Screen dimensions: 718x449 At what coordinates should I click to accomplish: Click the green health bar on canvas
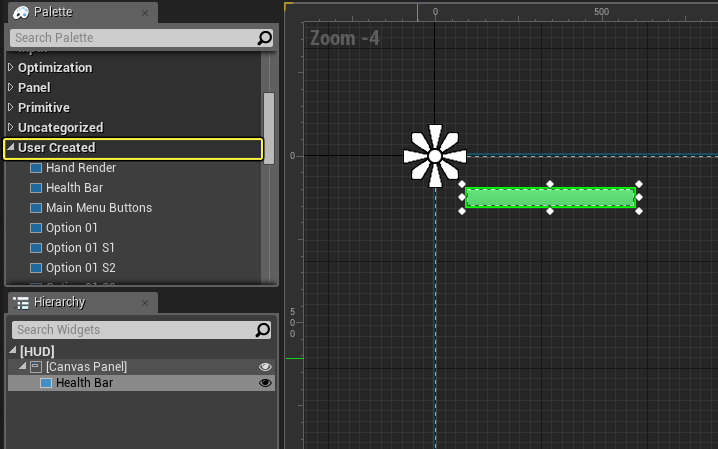tap(550, 198)
